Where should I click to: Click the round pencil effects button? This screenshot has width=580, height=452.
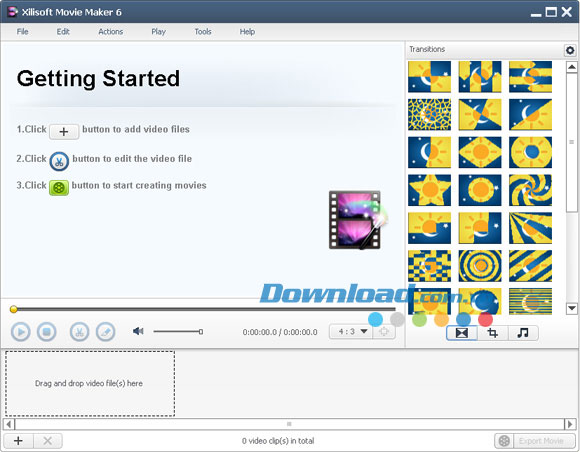point(105,332)
